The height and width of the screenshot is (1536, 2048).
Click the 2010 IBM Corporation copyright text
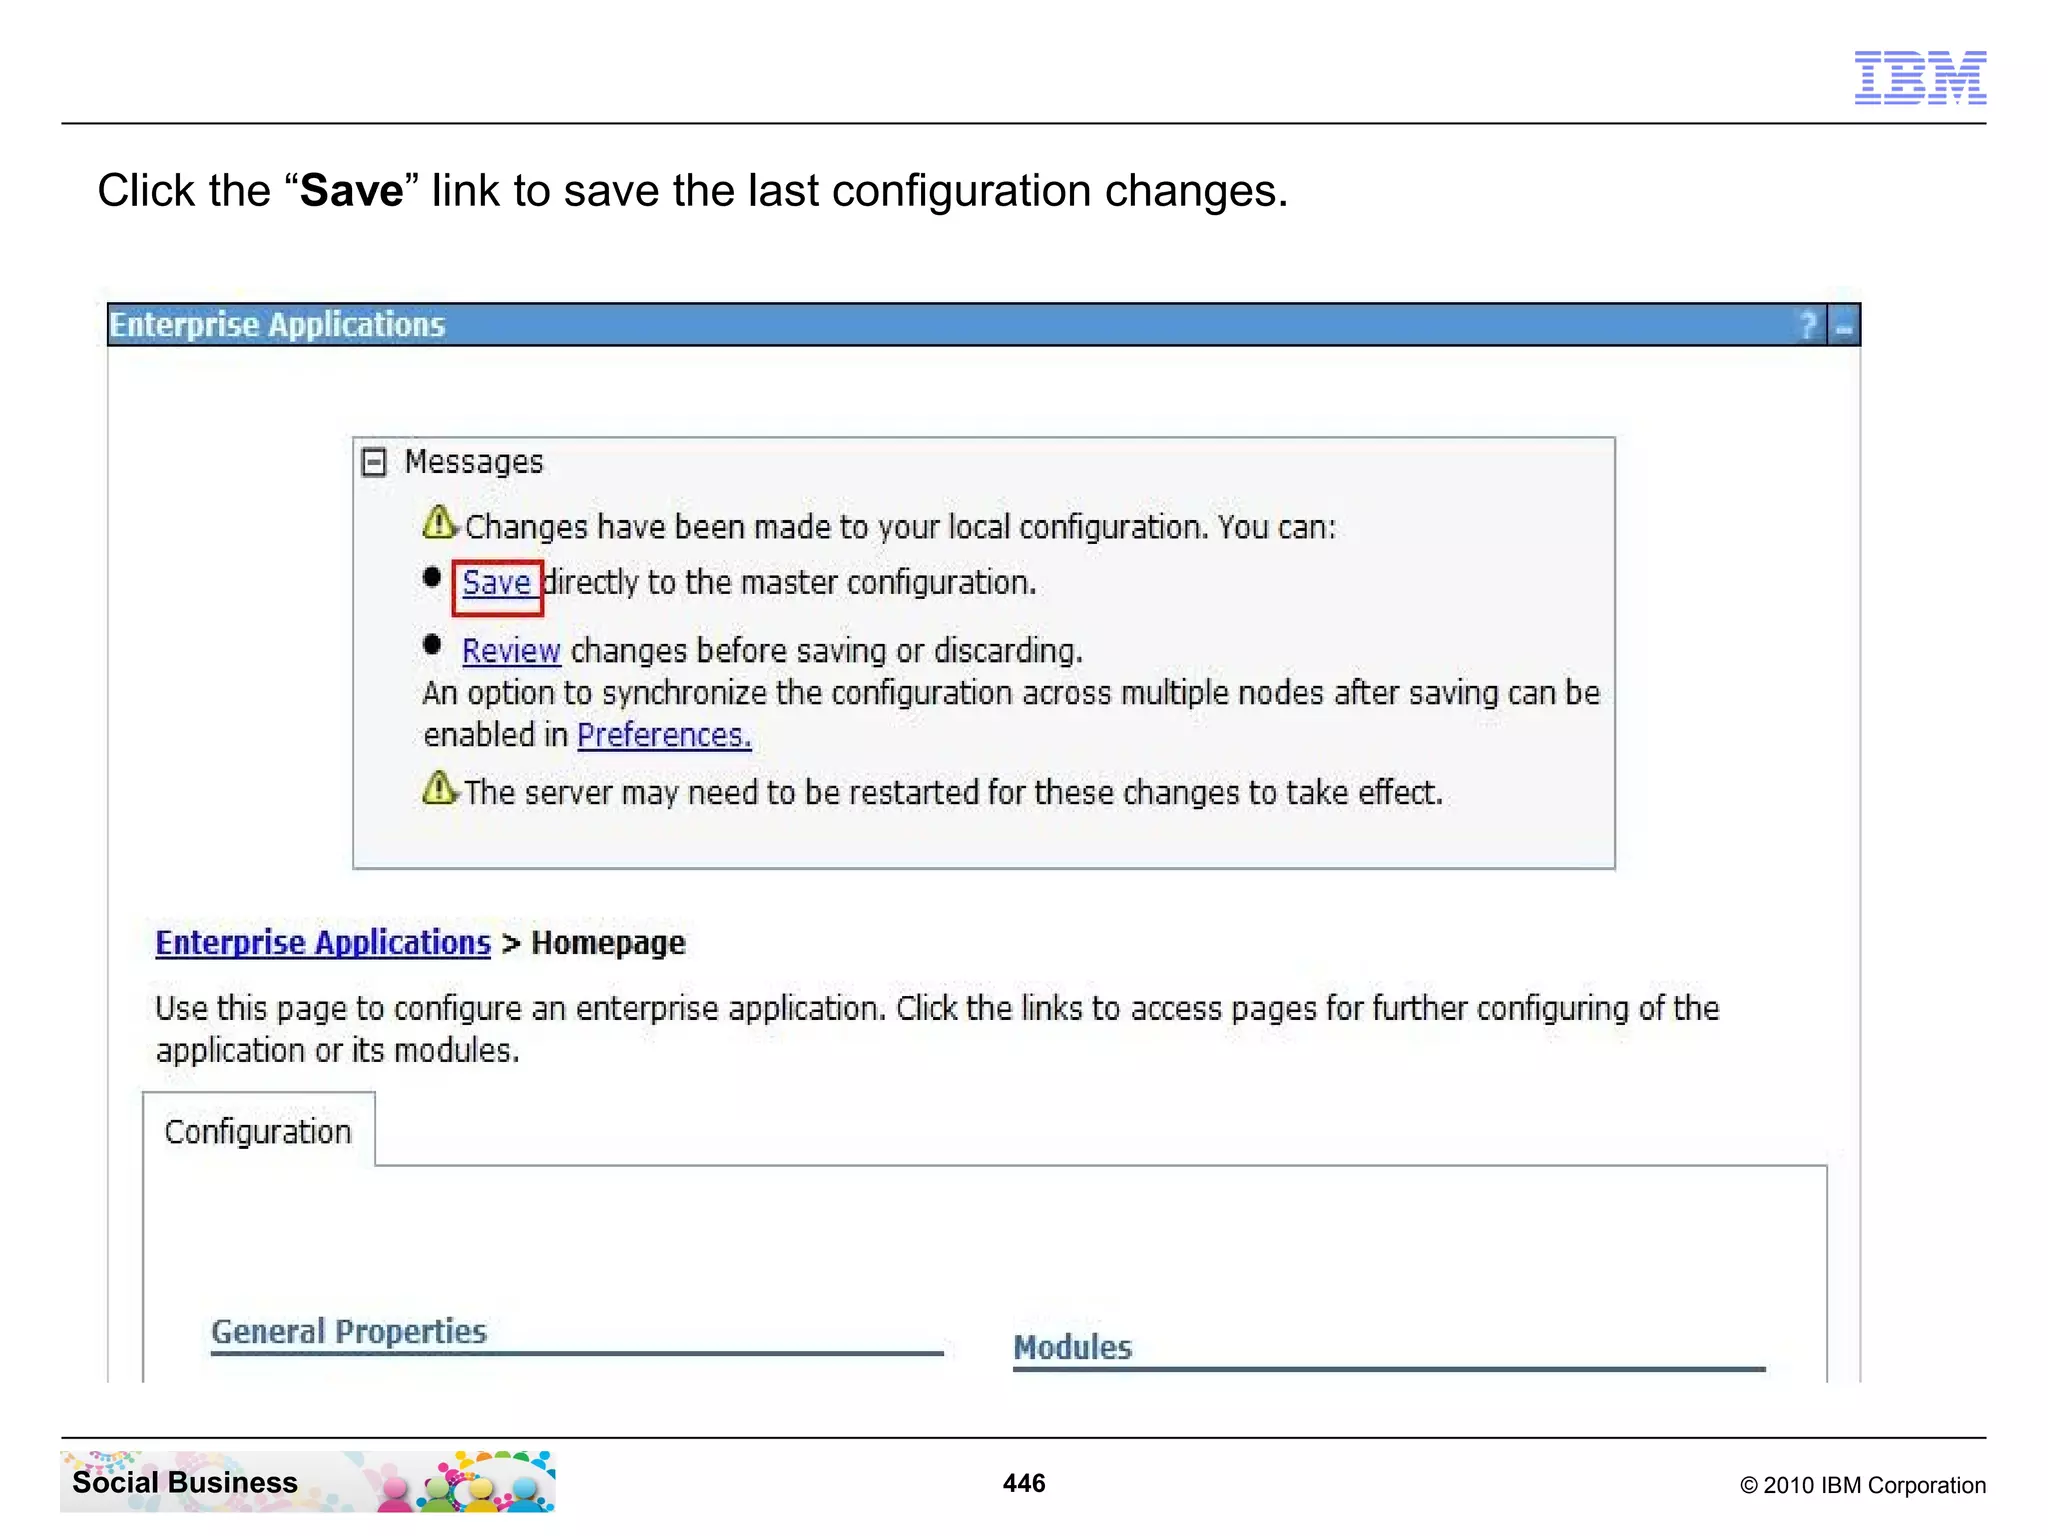[1863, 1485]
